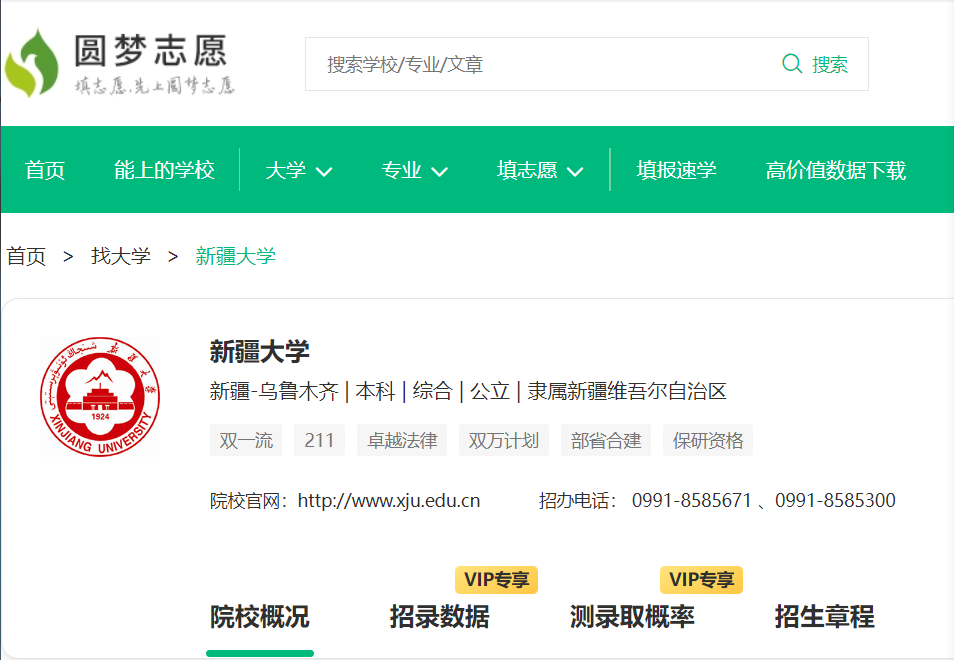The image size is (954, 660).
Task: Click the phone number 0991-8585671
Action: (x=692, y=501)
